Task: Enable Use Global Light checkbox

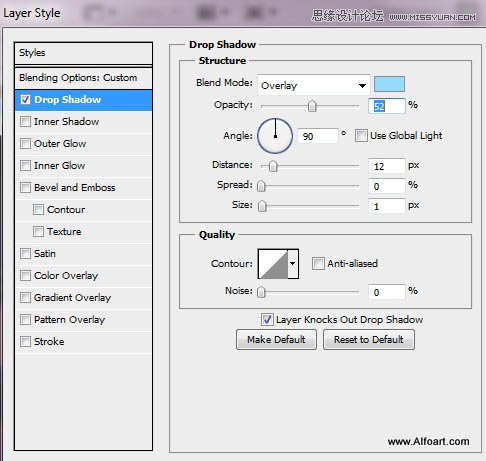Action: point(361,136)
